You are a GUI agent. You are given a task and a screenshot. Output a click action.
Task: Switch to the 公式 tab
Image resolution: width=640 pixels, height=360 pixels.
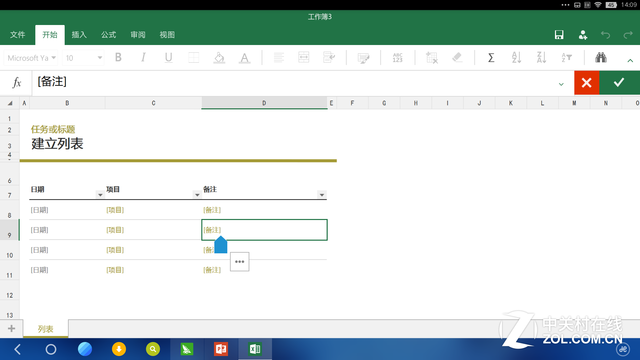109,35
